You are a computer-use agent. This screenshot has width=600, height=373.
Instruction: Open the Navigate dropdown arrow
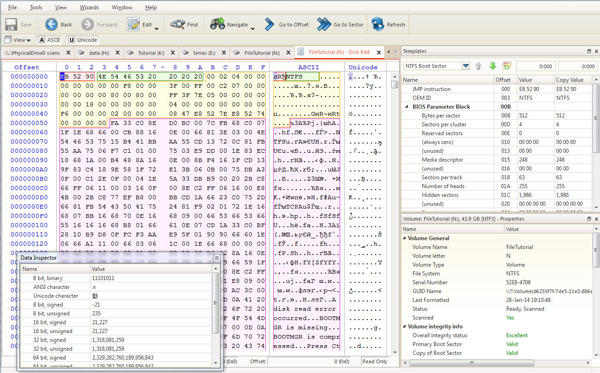click(x=252, y=28)
